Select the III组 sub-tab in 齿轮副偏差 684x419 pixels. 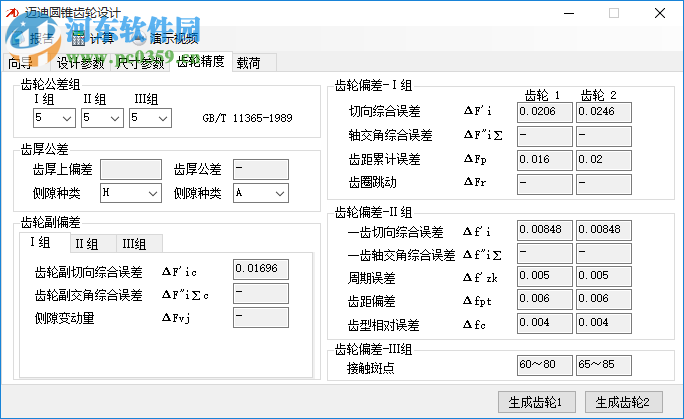click(140, 244)
